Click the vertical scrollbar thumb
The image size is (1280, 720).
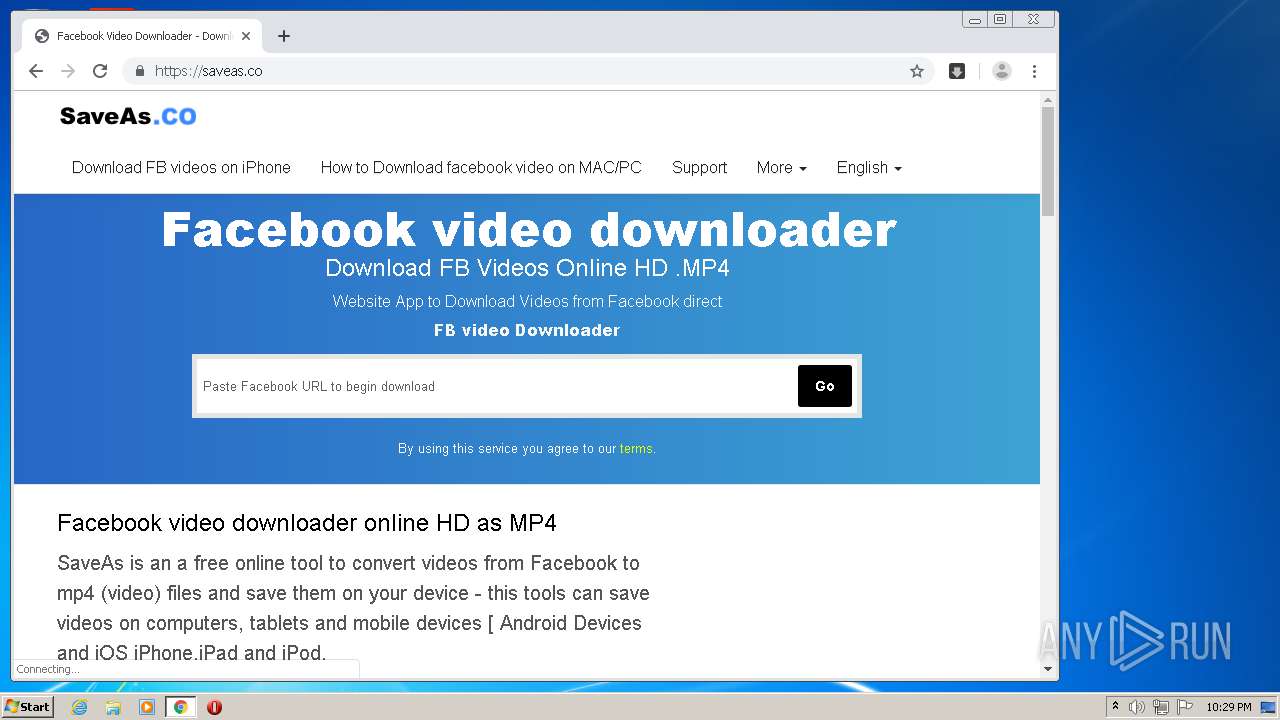(x=1048, y=161)
